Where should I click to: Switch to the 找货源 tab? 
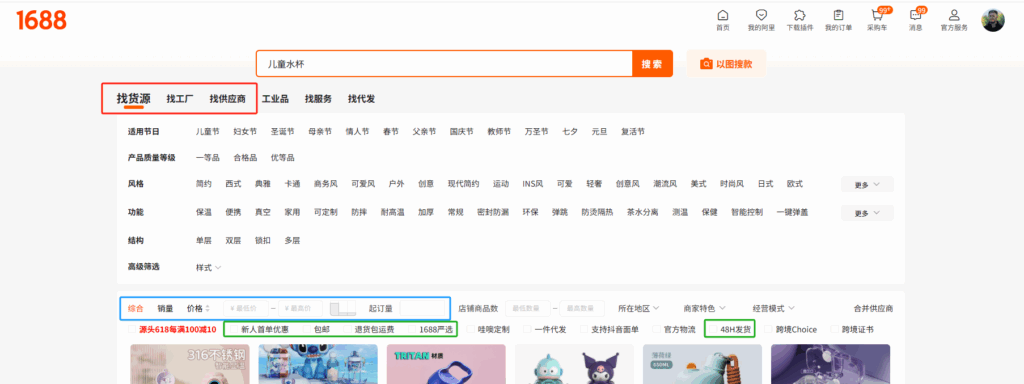(x=134, y=99)
